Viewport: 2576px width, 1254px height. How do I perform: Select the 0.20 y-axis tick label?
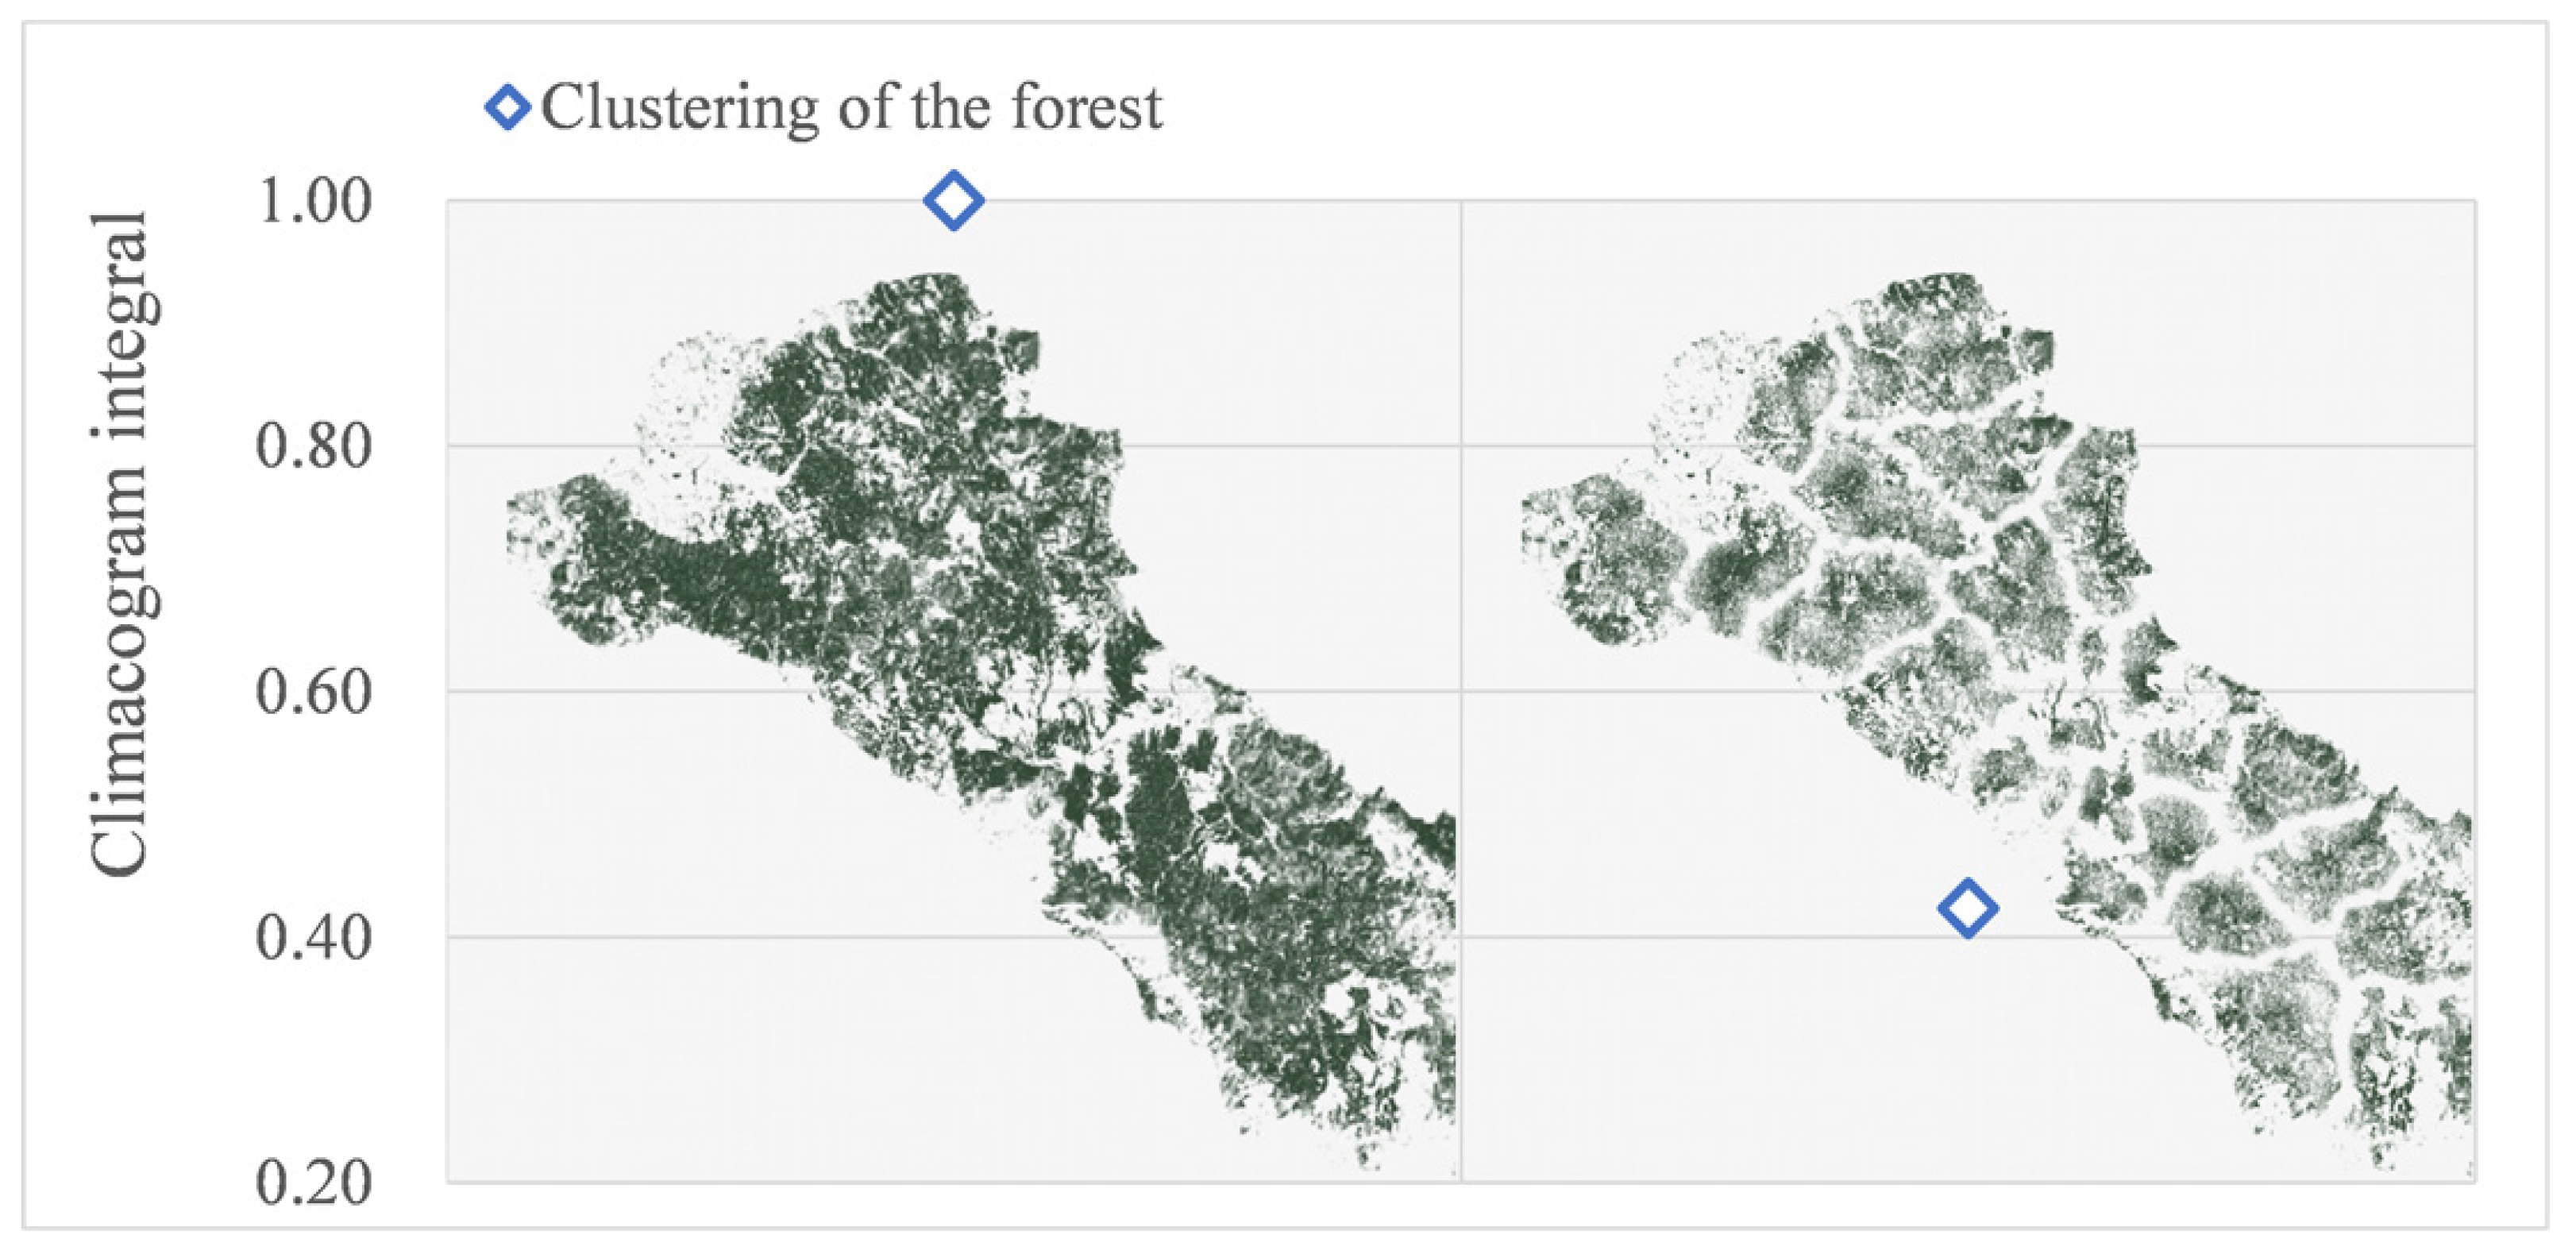[x=314, y=1182]
